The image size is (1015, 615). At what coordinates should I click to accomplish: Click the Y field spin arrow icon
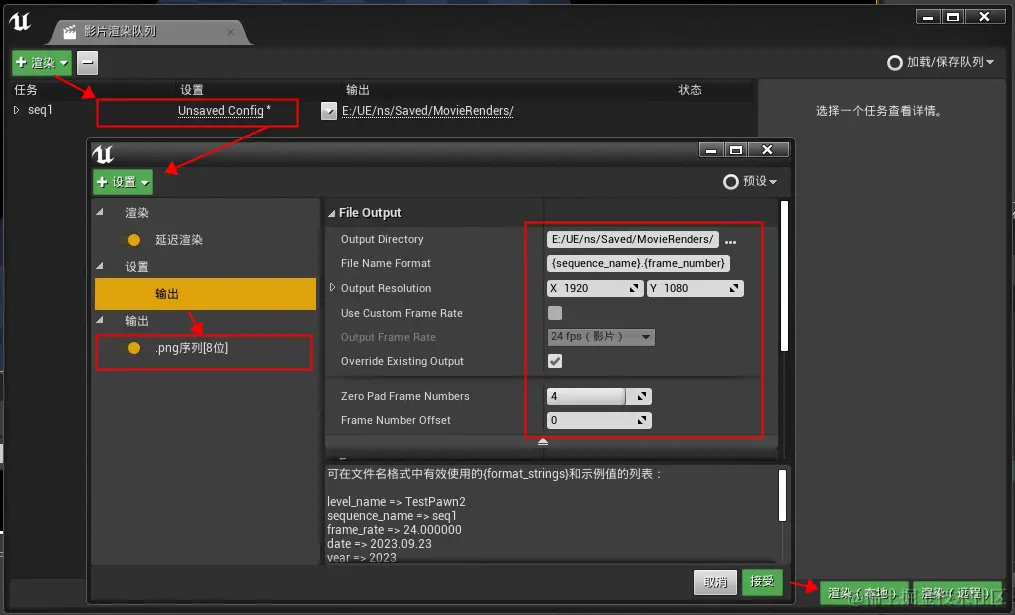(734, 288)
